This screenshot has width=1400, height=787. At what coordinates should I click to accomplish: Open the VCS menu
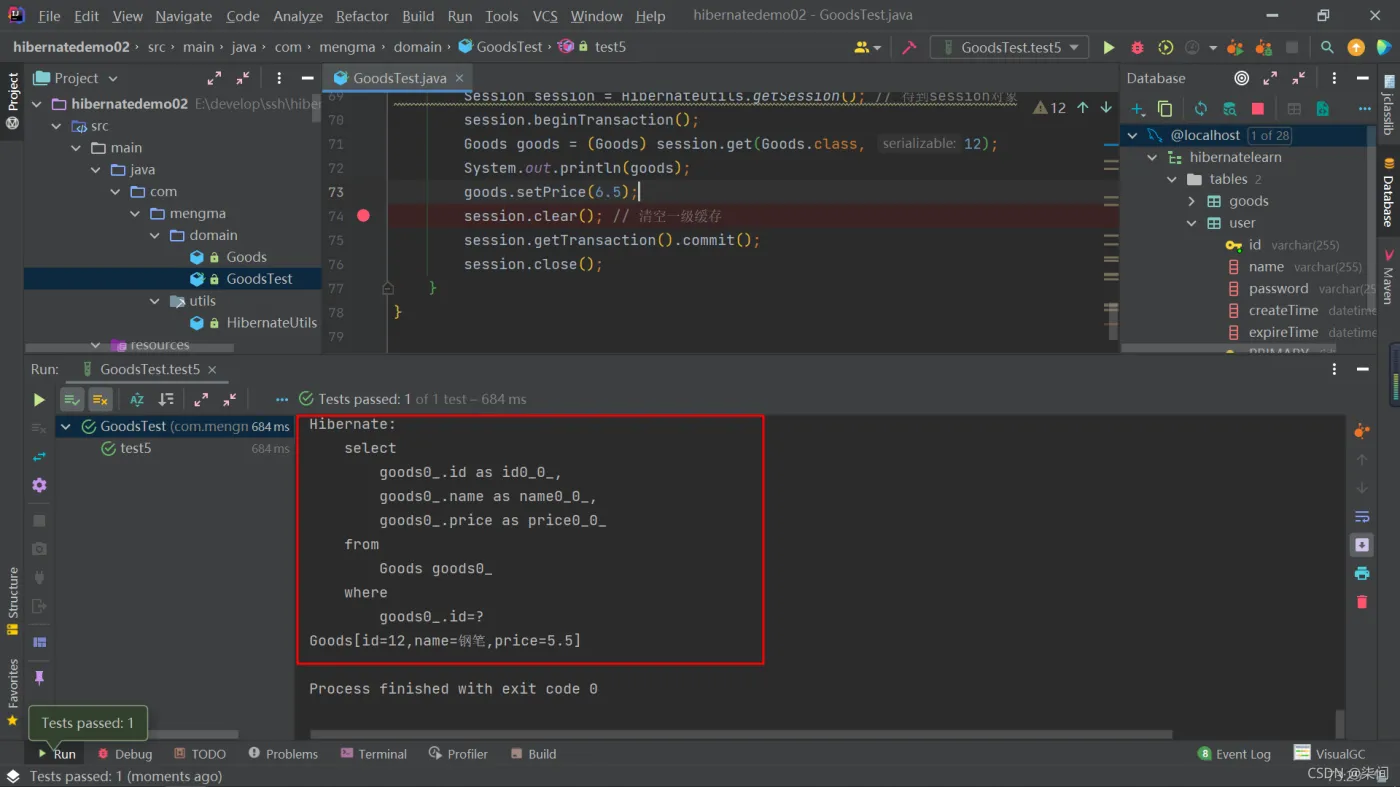coord(545,16)
